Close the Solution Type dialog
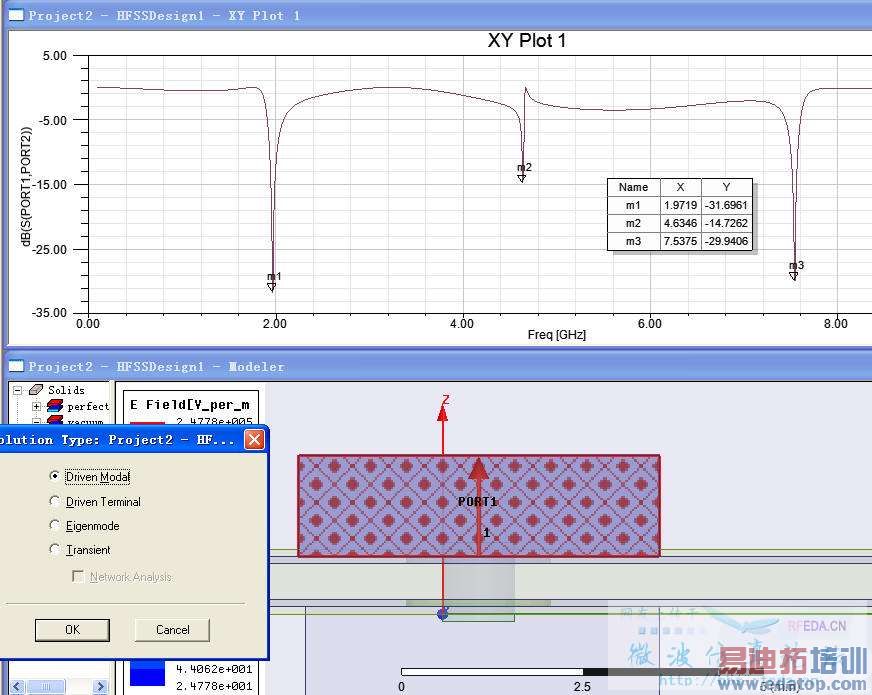 [254, 440]
